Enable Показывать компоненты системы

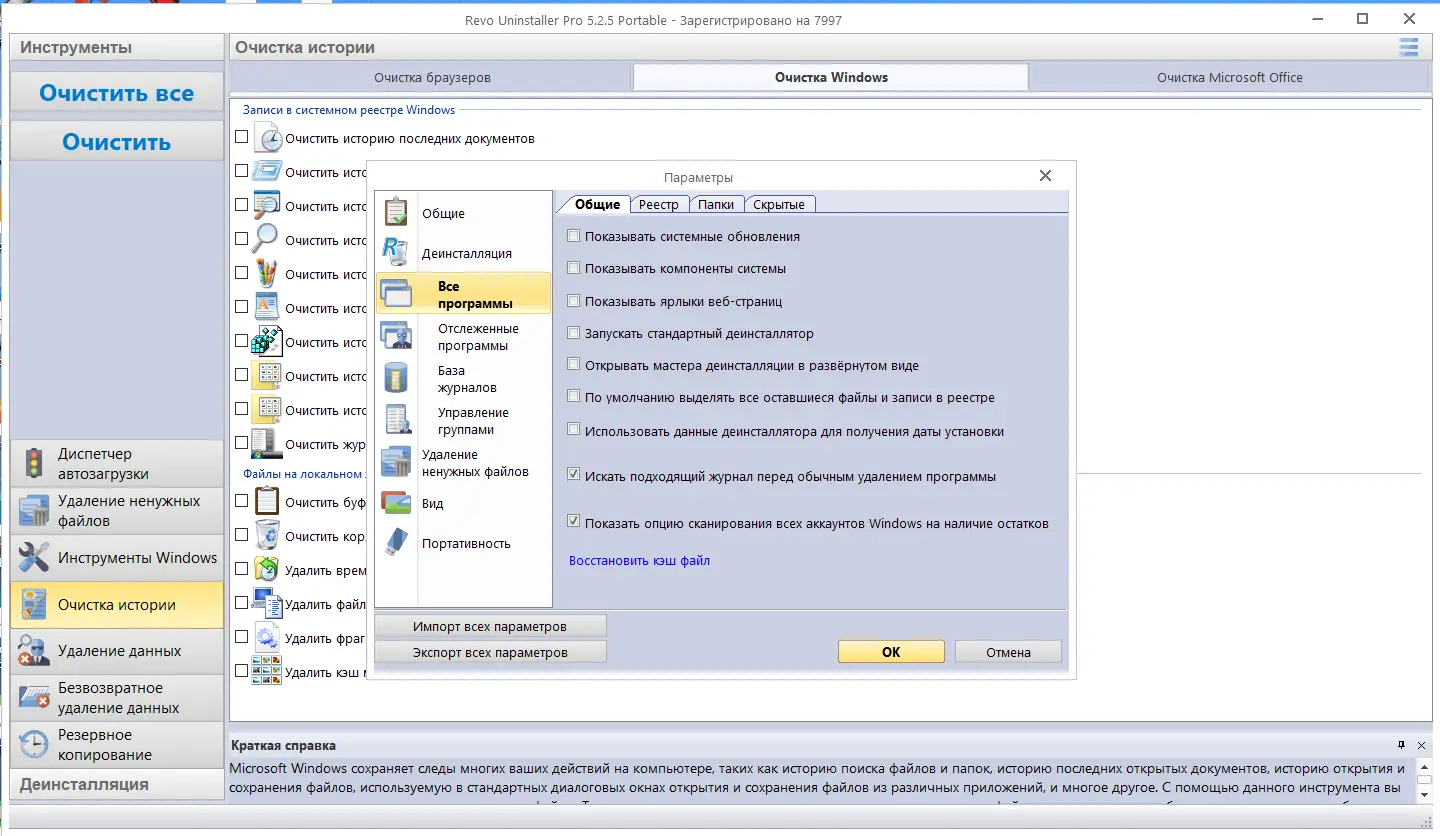point(574,268)
